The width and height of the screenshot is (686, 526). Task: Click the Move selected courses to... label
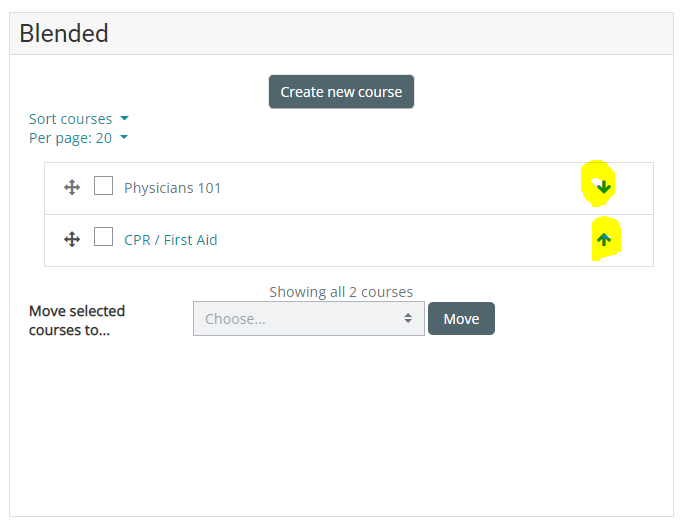77,320
